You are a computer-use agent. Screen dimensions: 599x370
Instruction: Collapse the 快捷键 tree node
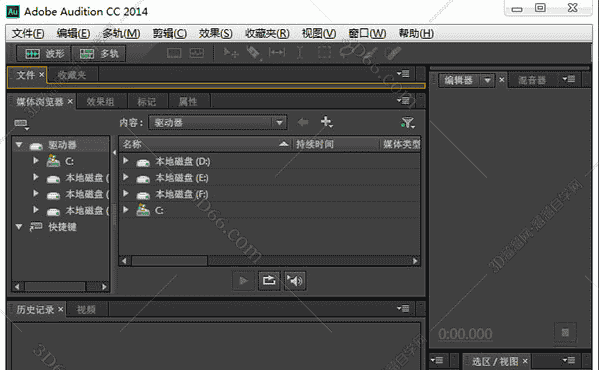point(19,227)
